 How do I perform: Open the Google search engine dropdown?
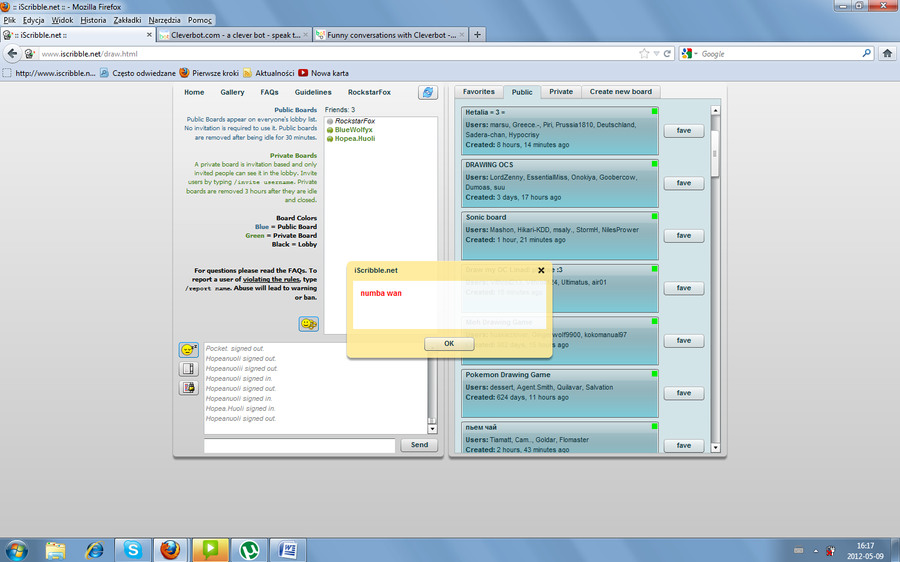pyautogui.click(x=689, y=53)
